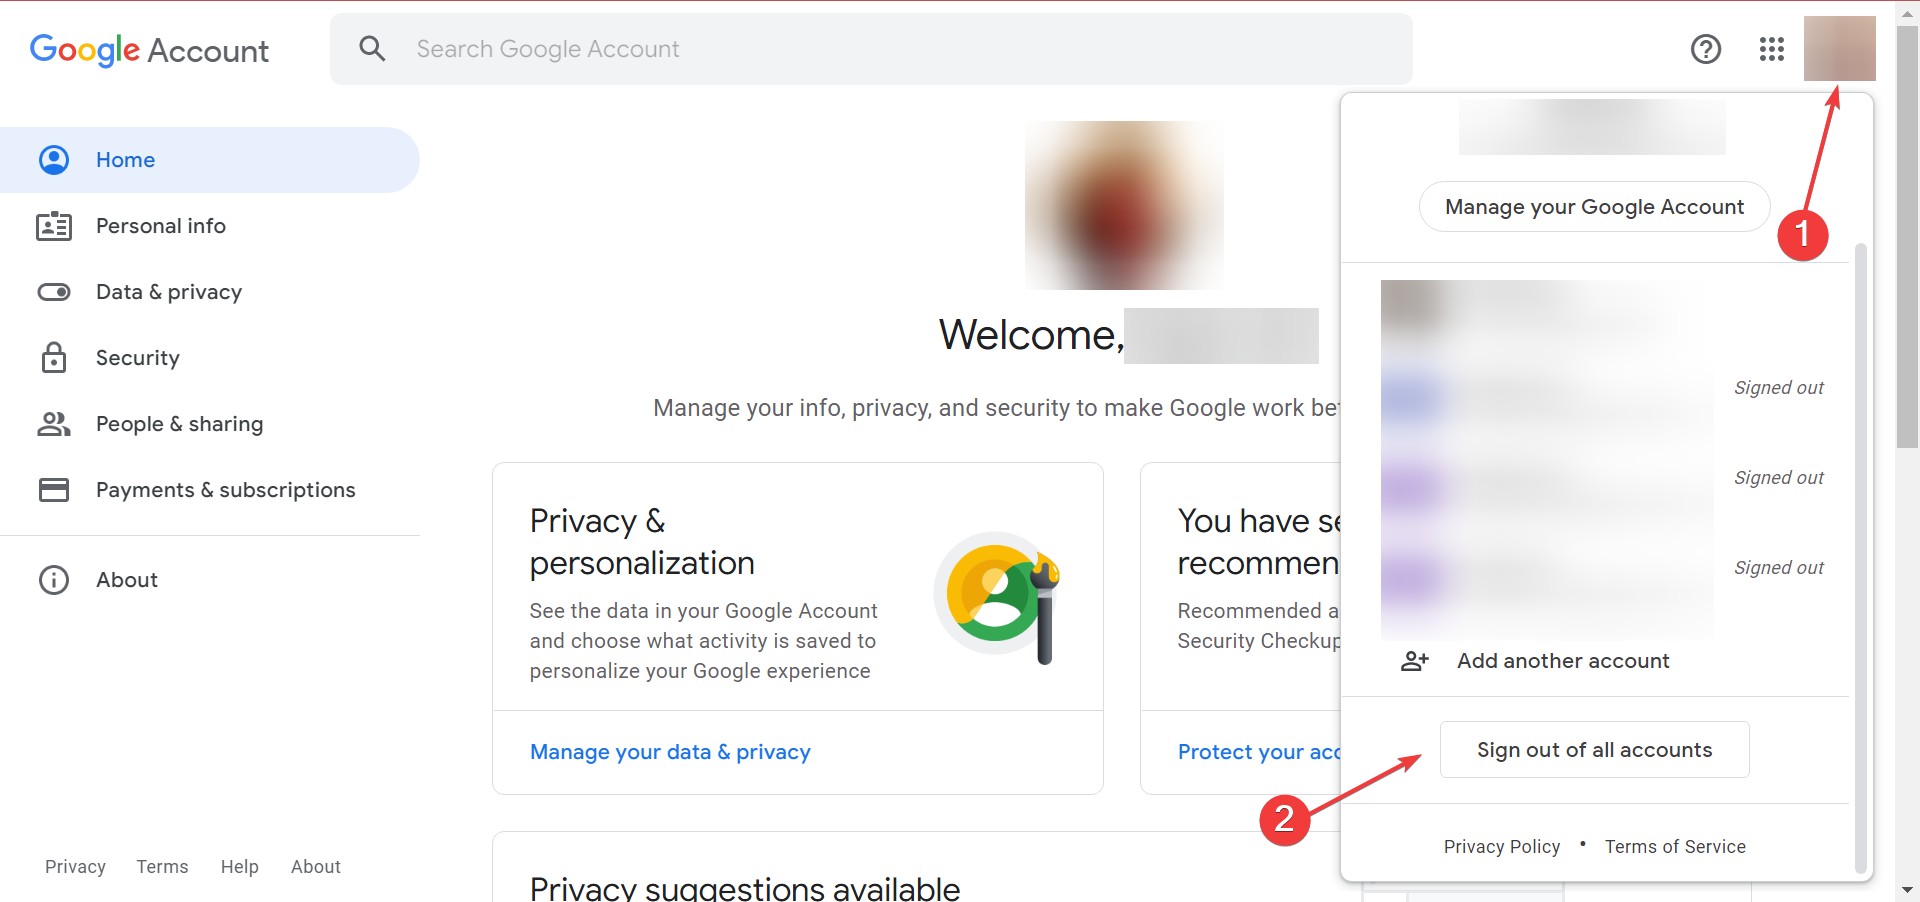The height and width of the screenshot is (902, 1920).
Task: Click the Personal info ID card icon
Action: click(x=54, y=226)
